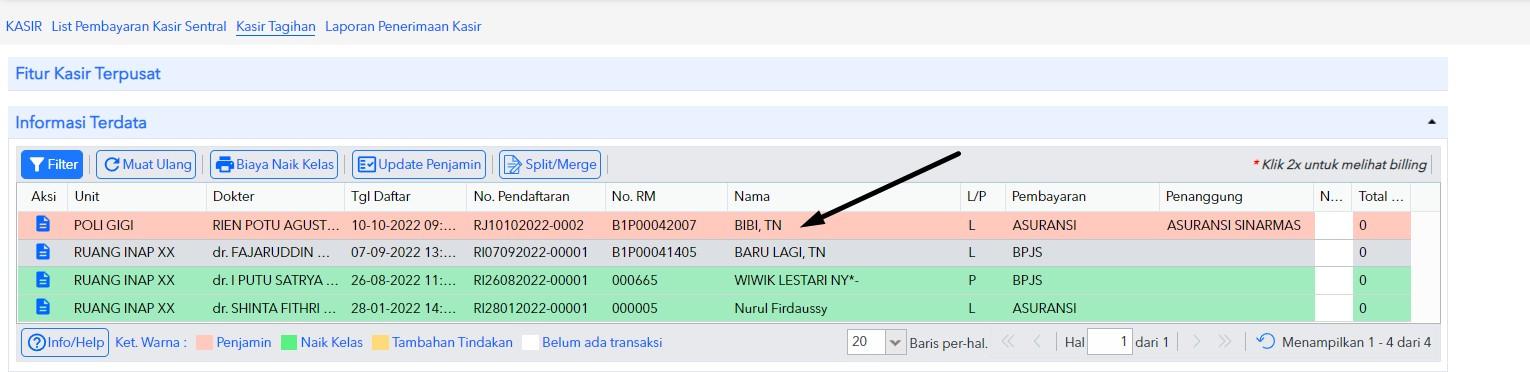Click RM number 000665
Screen dimensions: 1530x372
click(633, 280)
